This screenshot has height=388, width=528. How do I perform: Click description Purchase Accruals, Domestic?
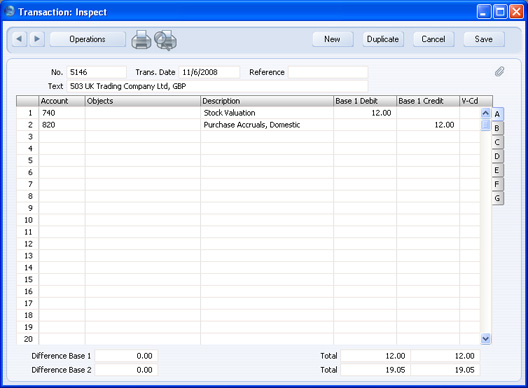pyautogui.click(x=252, y=125)
